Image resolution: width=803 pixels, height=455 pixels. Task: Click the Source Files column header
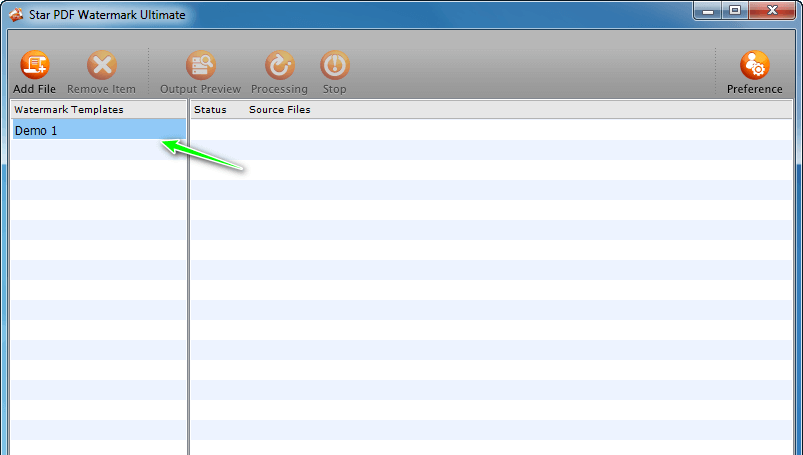280,110
